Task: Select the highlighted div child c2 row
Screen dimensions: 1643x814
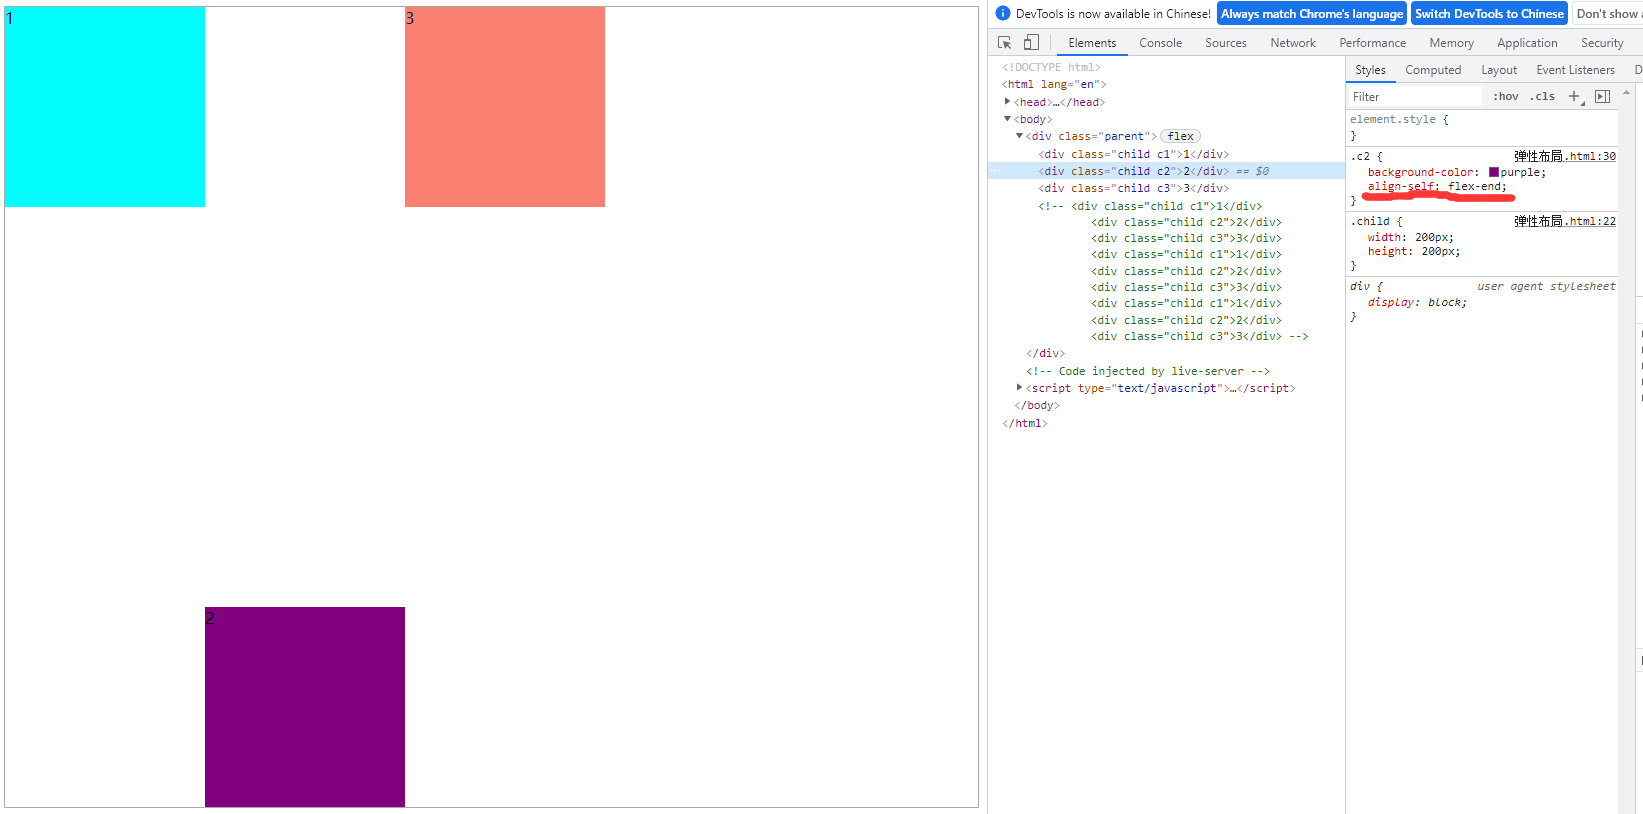Action: 1166,171
